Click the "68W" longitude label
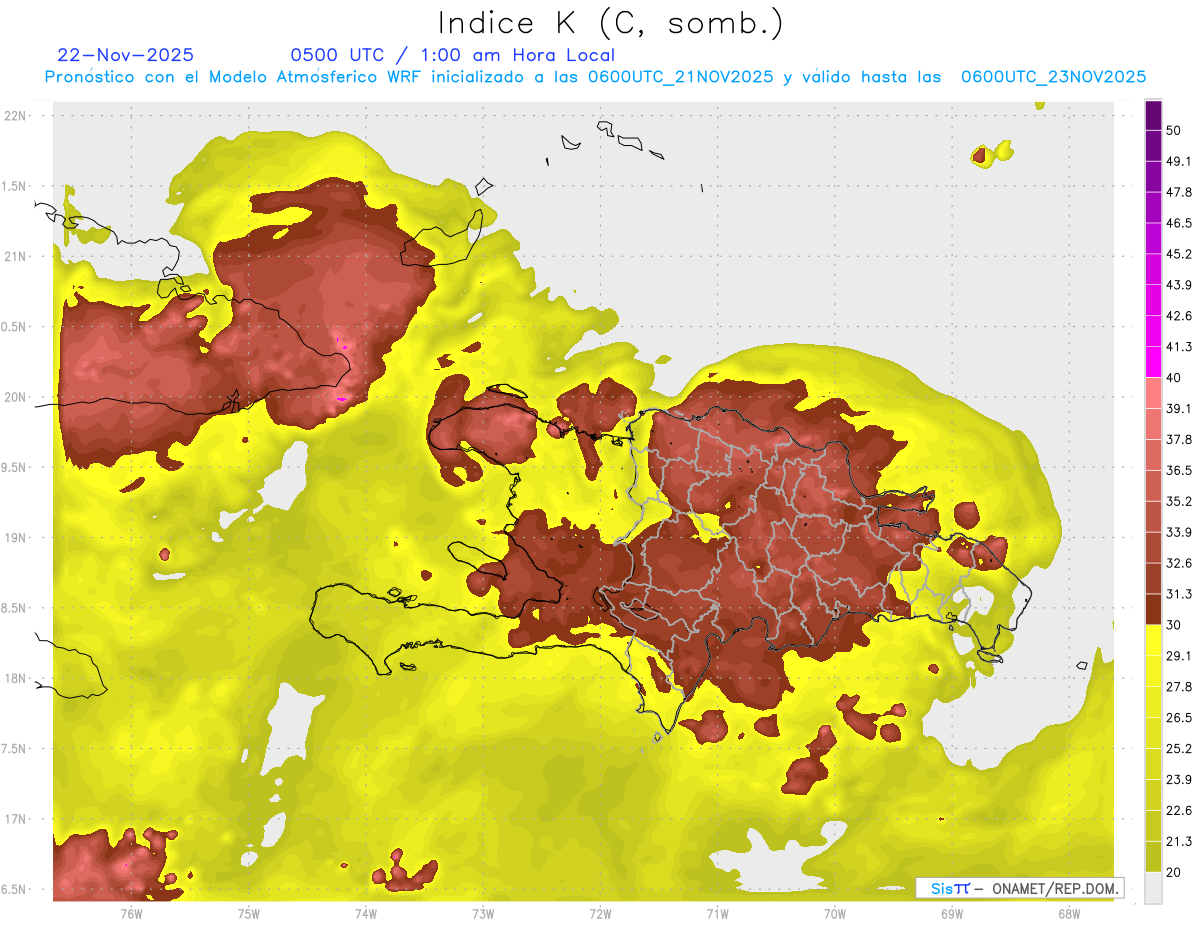 tap(1068, 913)
